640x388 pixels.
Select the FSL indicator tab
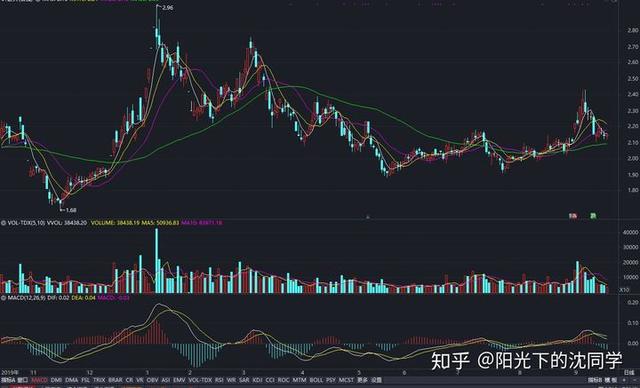[x=85, y=380]
